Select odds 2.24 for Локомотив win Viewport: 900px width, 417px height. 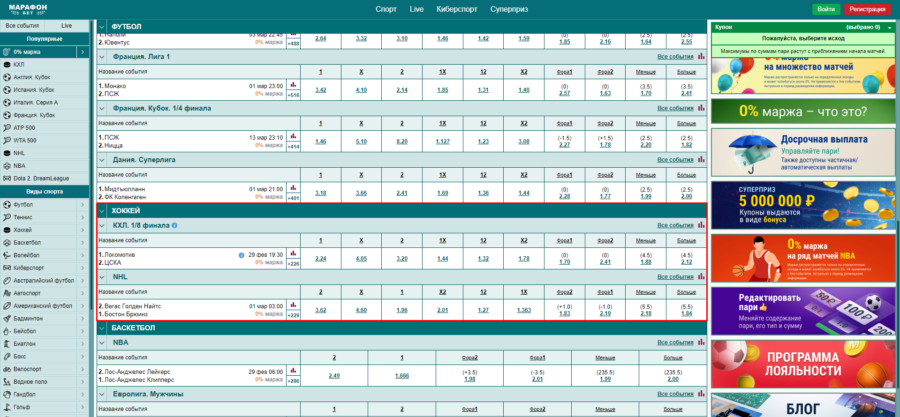(x=320, y=258)
